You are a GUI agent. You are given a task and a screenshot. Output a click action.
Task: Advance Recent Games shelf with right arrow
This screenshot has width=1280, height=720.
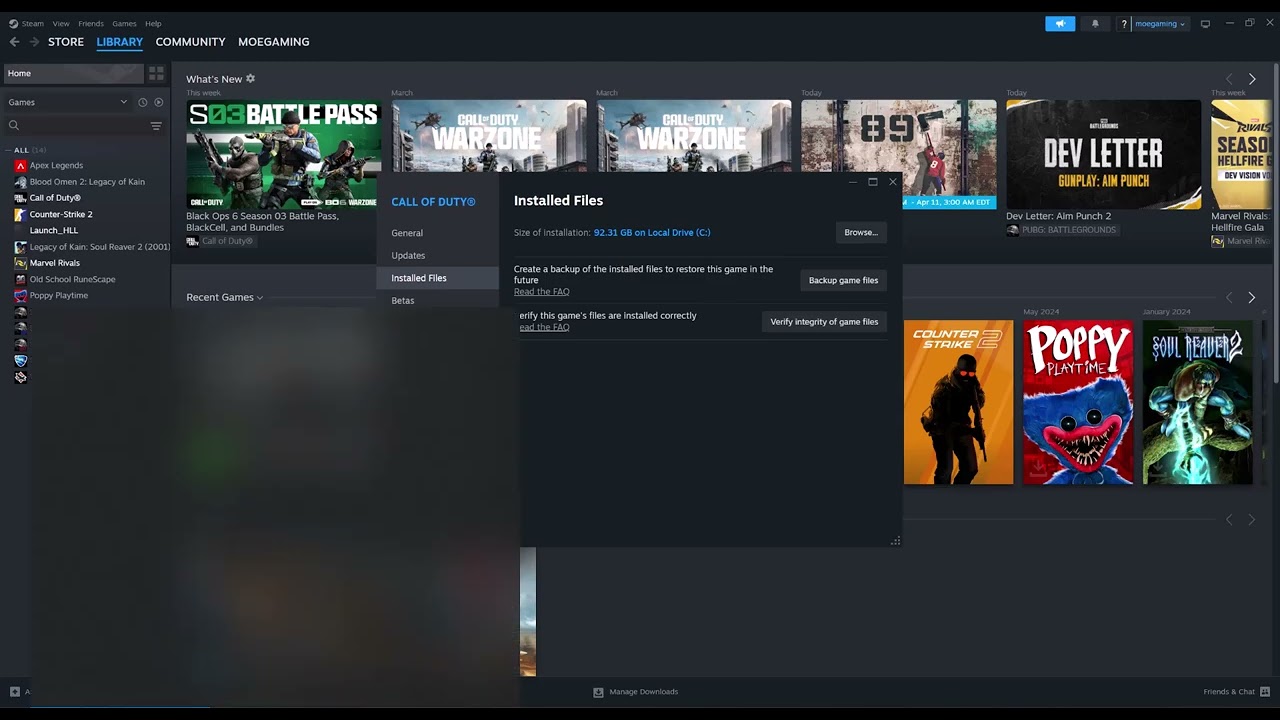click(1251, 297)
